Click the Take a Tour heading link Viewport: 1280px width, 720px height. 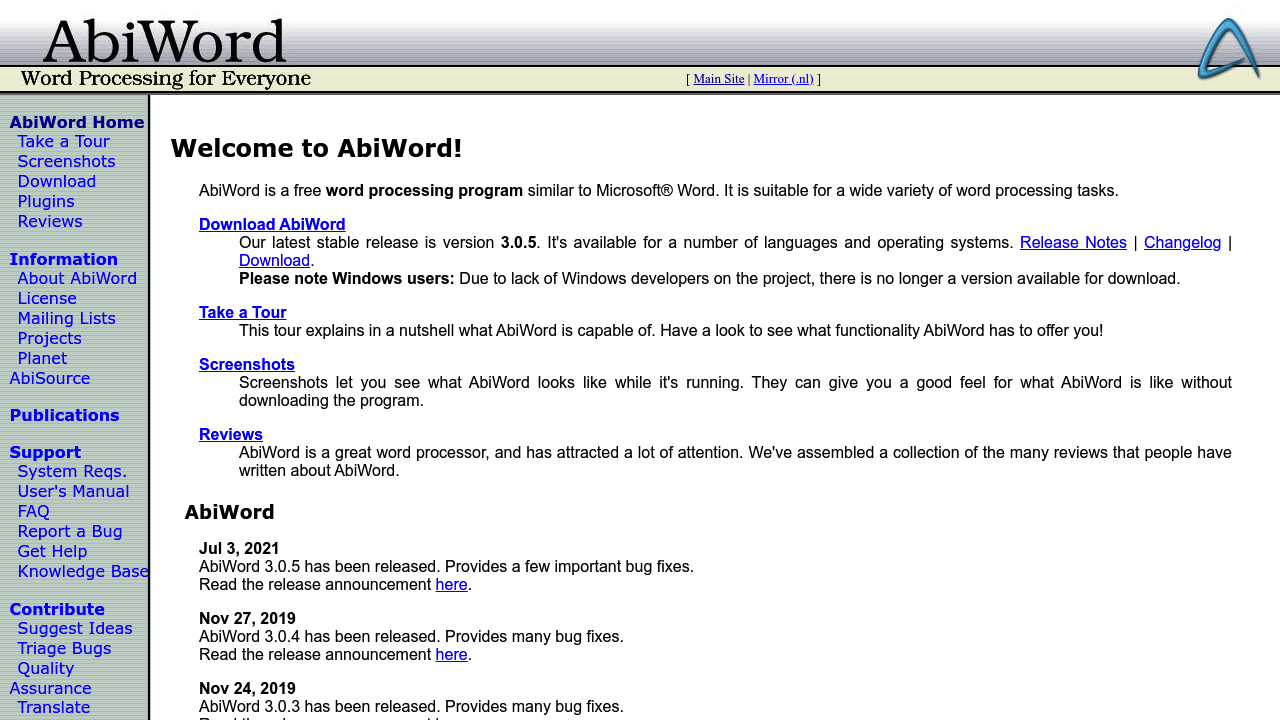click(242, 312)
